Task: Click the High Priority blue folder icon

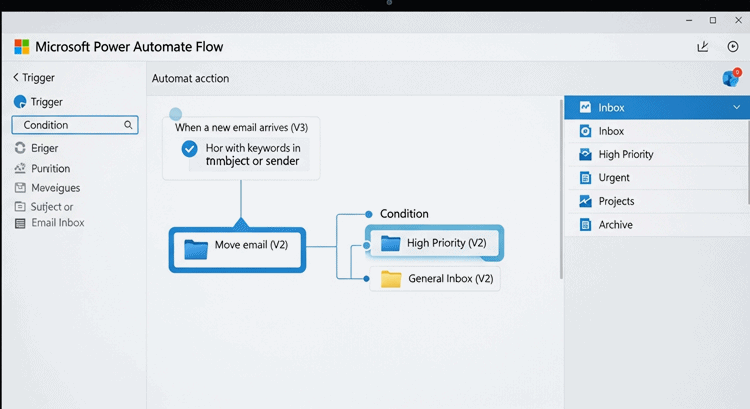Action: pyautogui.click(x=390, y=243)
